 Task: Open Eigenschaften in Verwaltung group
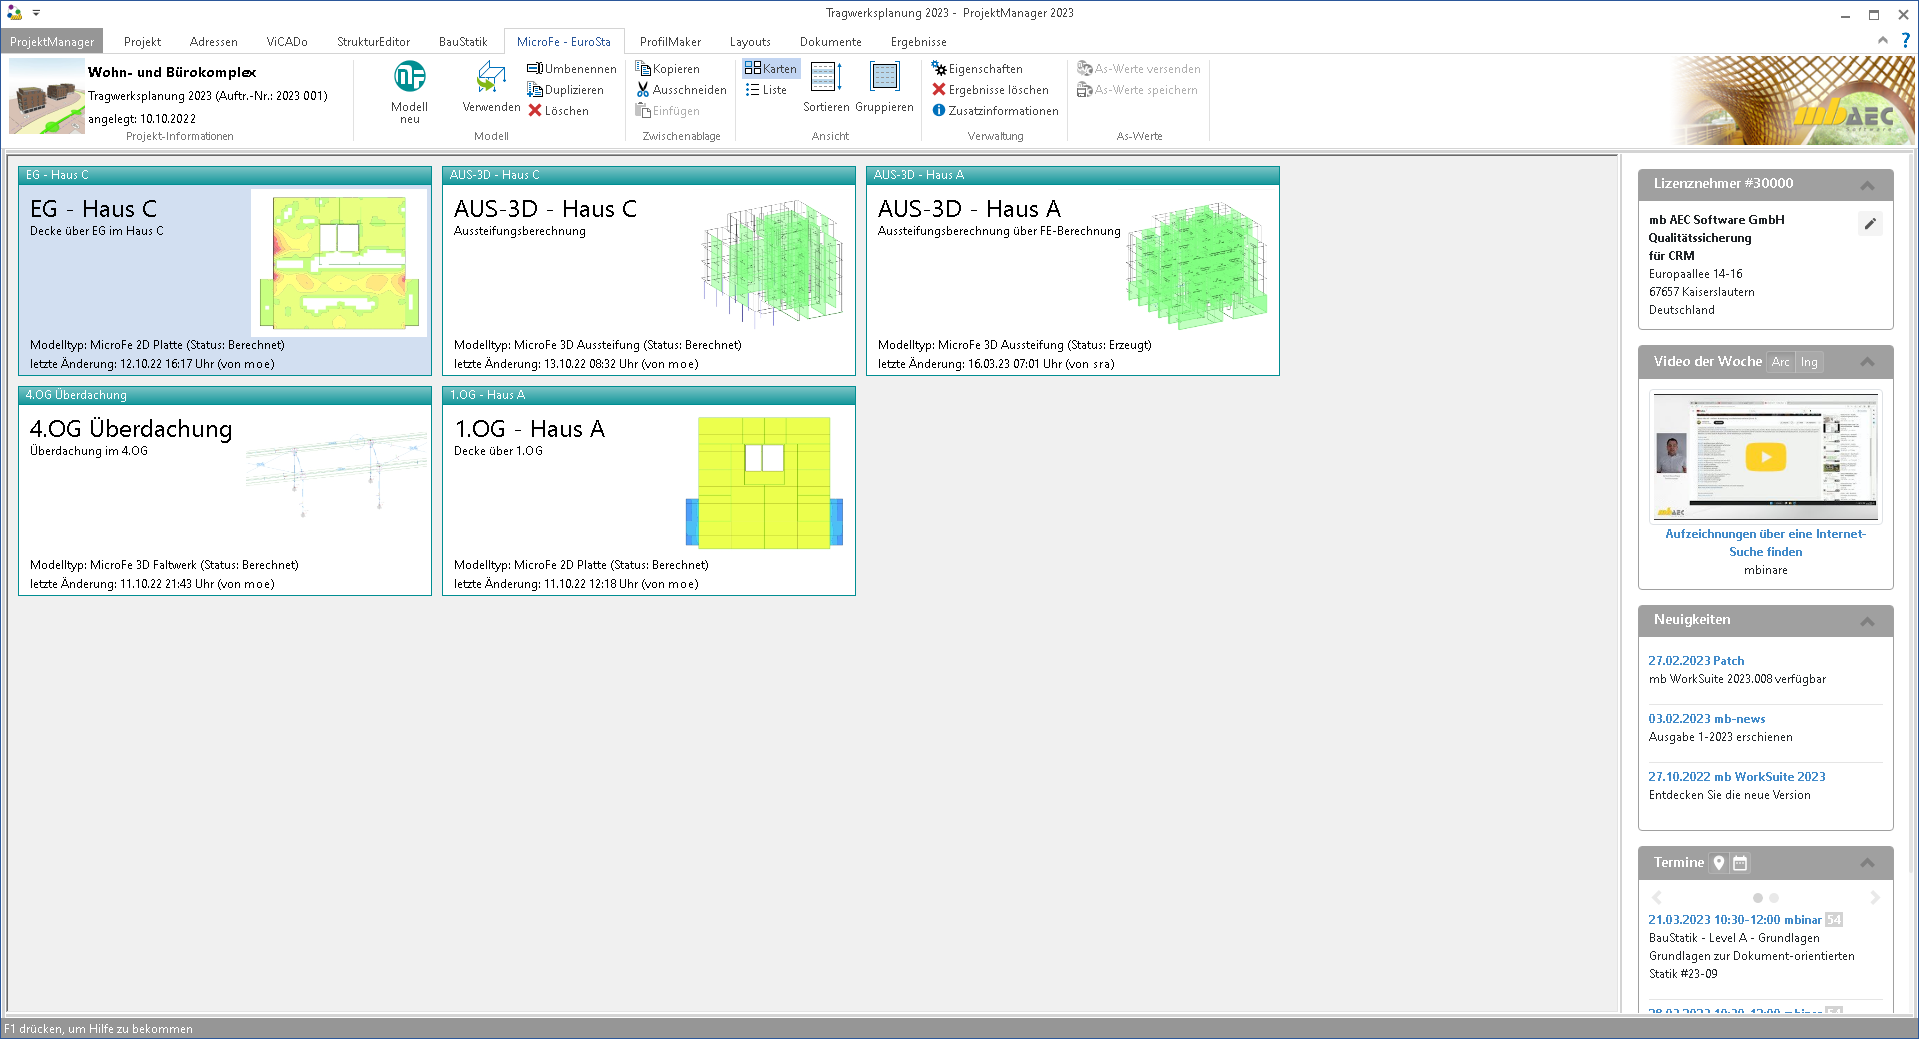click(977, 69)
